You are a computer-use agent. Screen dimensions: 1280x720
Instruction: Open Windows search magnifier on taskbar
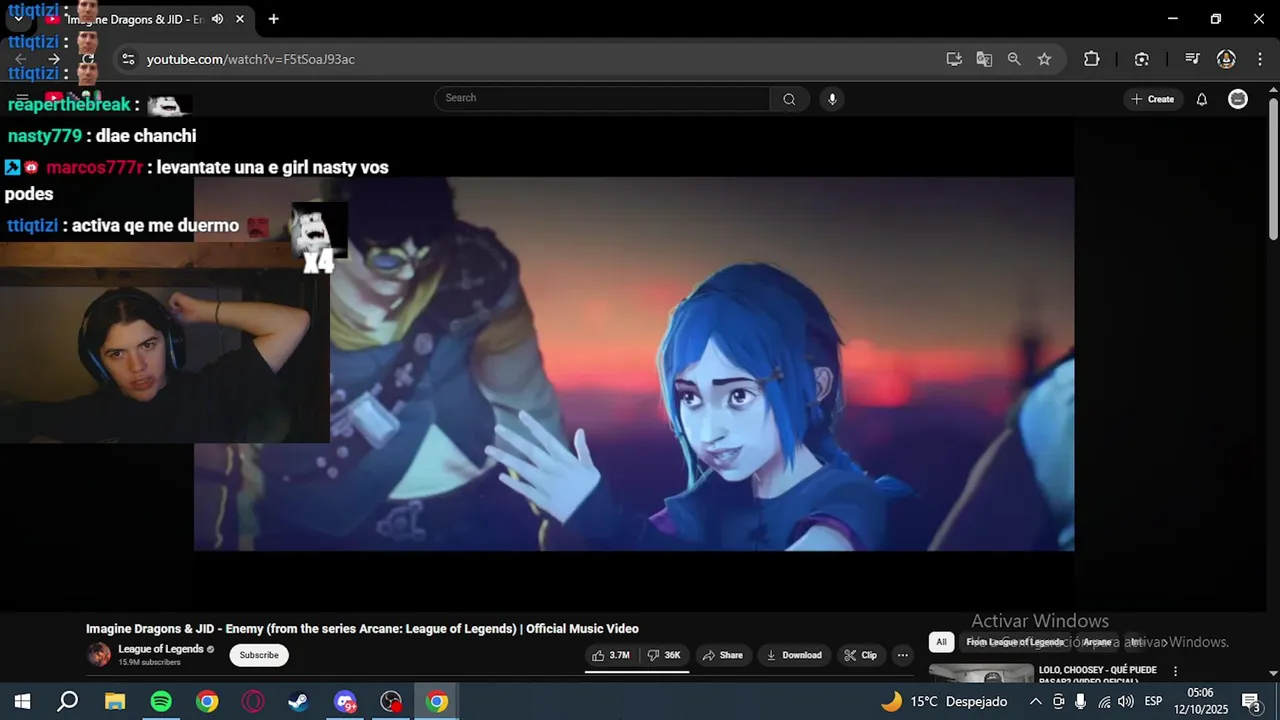point(68,702)
